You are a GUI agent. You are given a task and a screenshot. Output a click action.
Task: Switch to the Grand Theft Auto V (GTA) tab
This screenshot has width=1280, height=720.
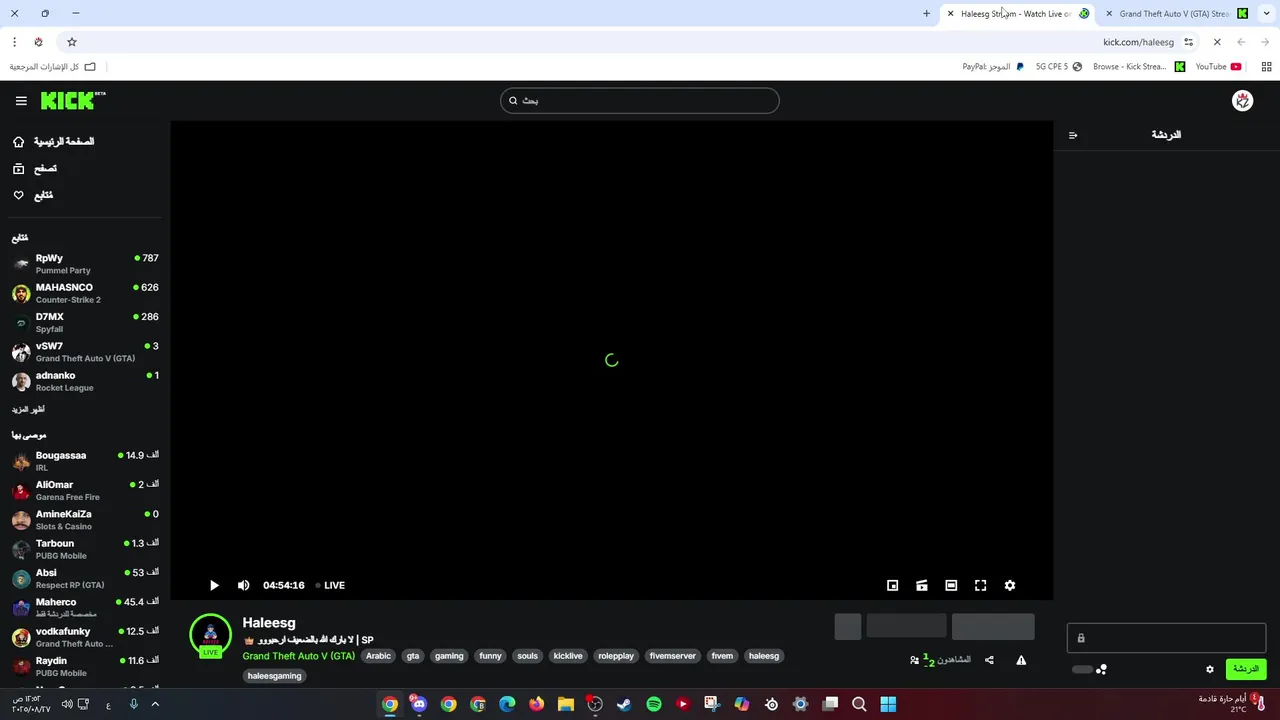[x=1175, y=14]
